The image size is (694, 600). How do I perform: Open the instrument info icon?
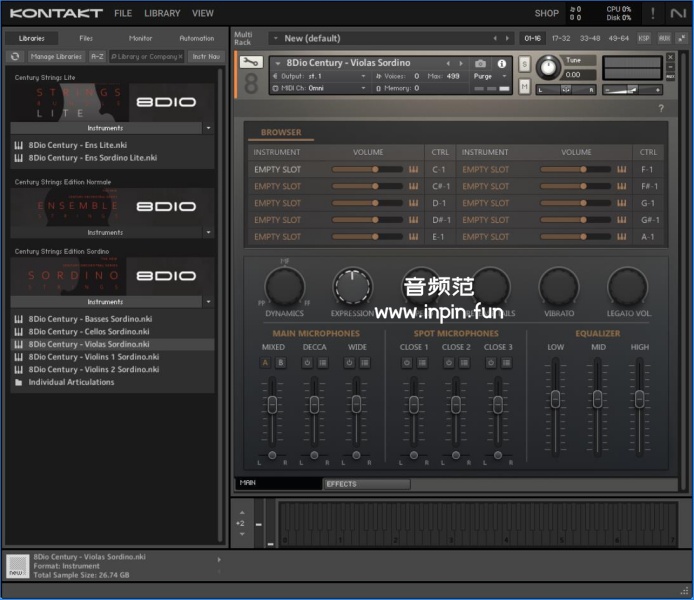[x=502, y=63]
